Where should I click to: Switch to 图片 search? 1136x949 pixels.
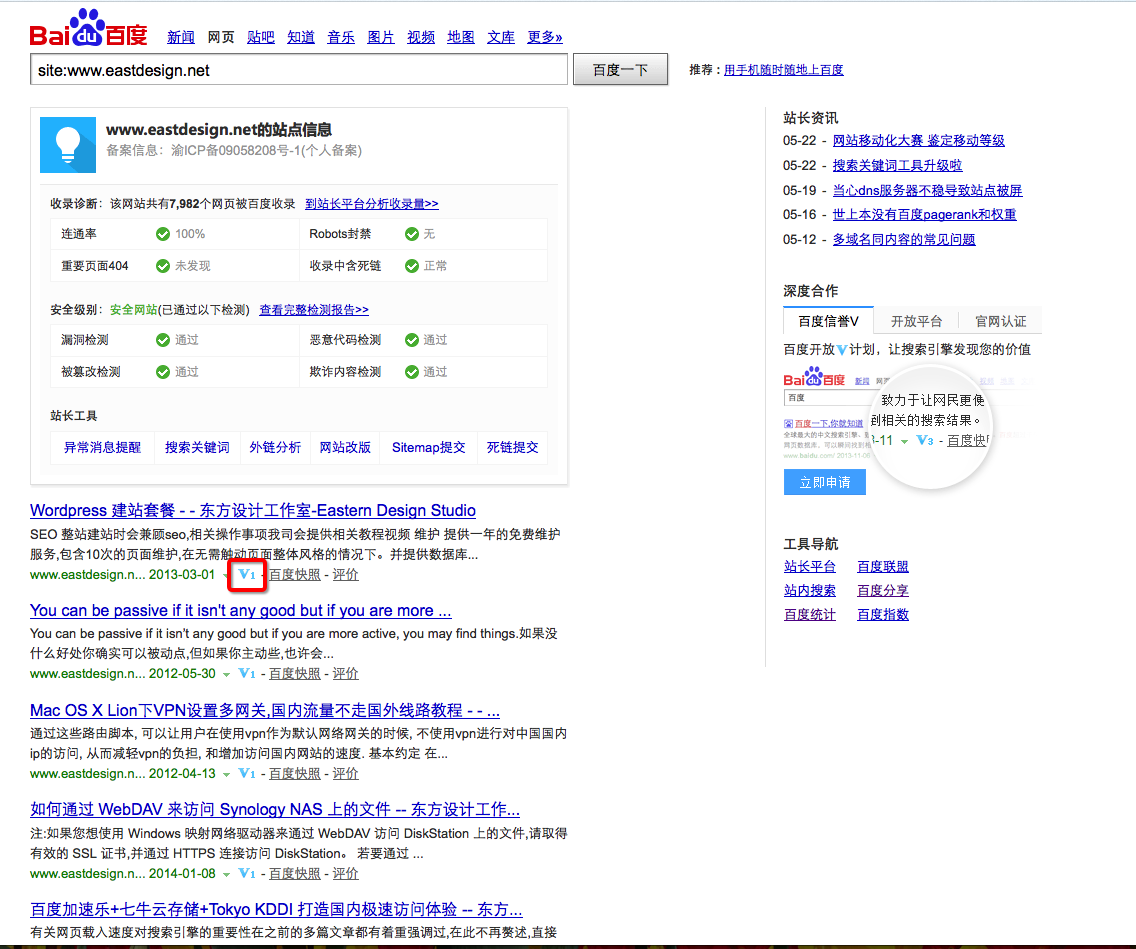(x=380, y=37)
